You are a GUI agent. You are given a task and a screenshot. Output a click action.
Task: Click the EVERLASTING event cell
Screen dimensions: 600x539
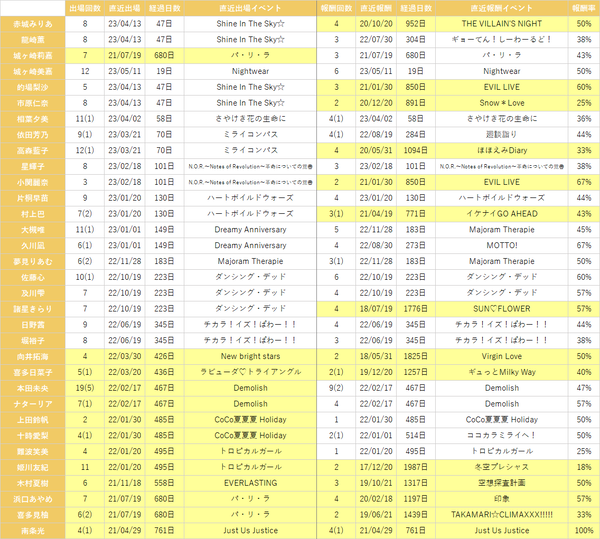pos(250,484)
